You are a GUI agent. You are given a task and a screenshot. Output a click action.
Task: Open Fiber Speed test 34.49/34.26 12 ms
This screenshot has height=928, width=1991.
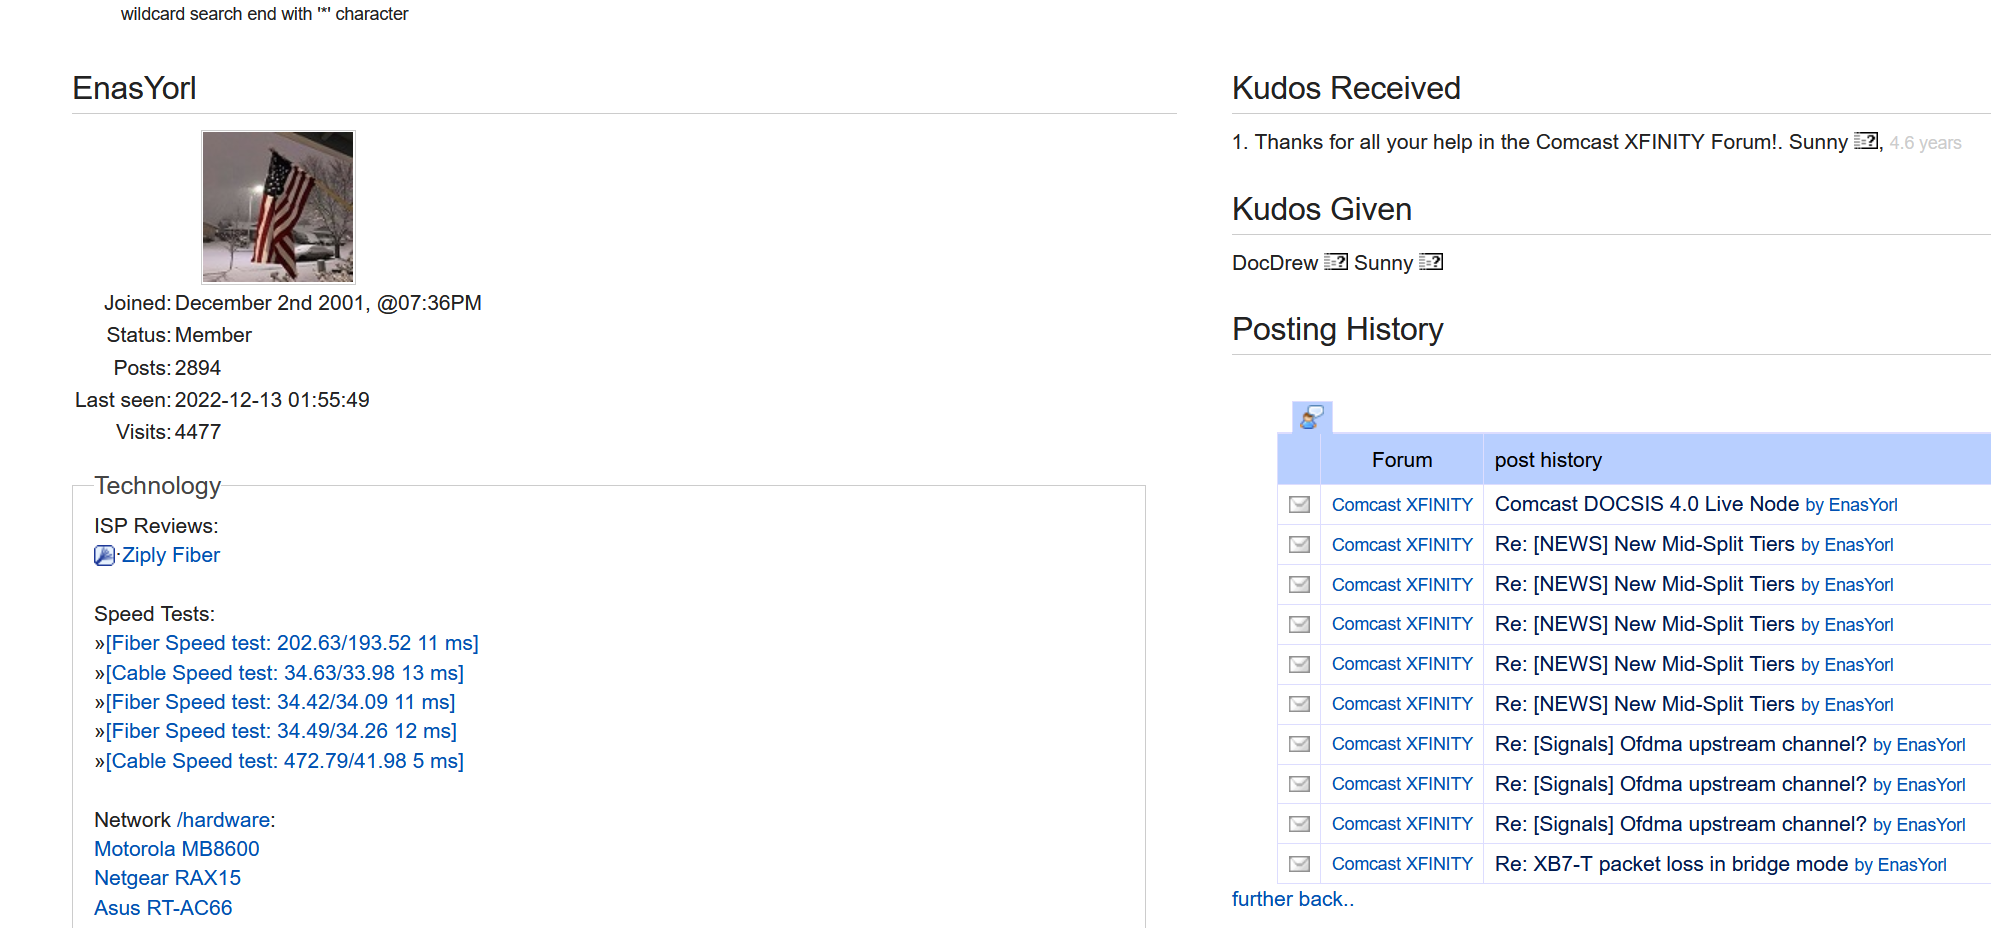pos(281,731)
